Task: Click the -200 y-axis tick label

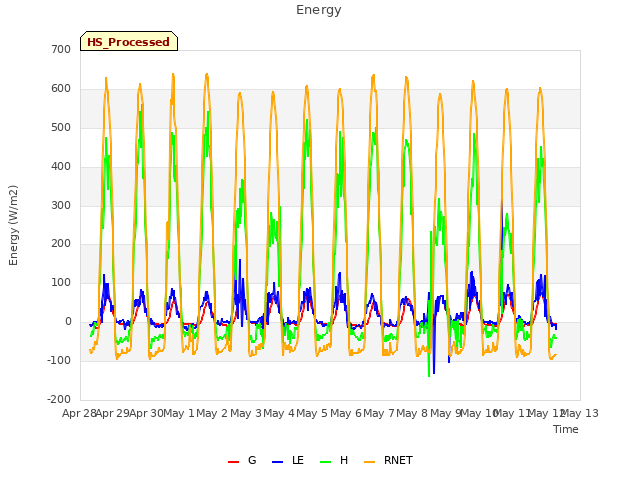Action: 59,399
